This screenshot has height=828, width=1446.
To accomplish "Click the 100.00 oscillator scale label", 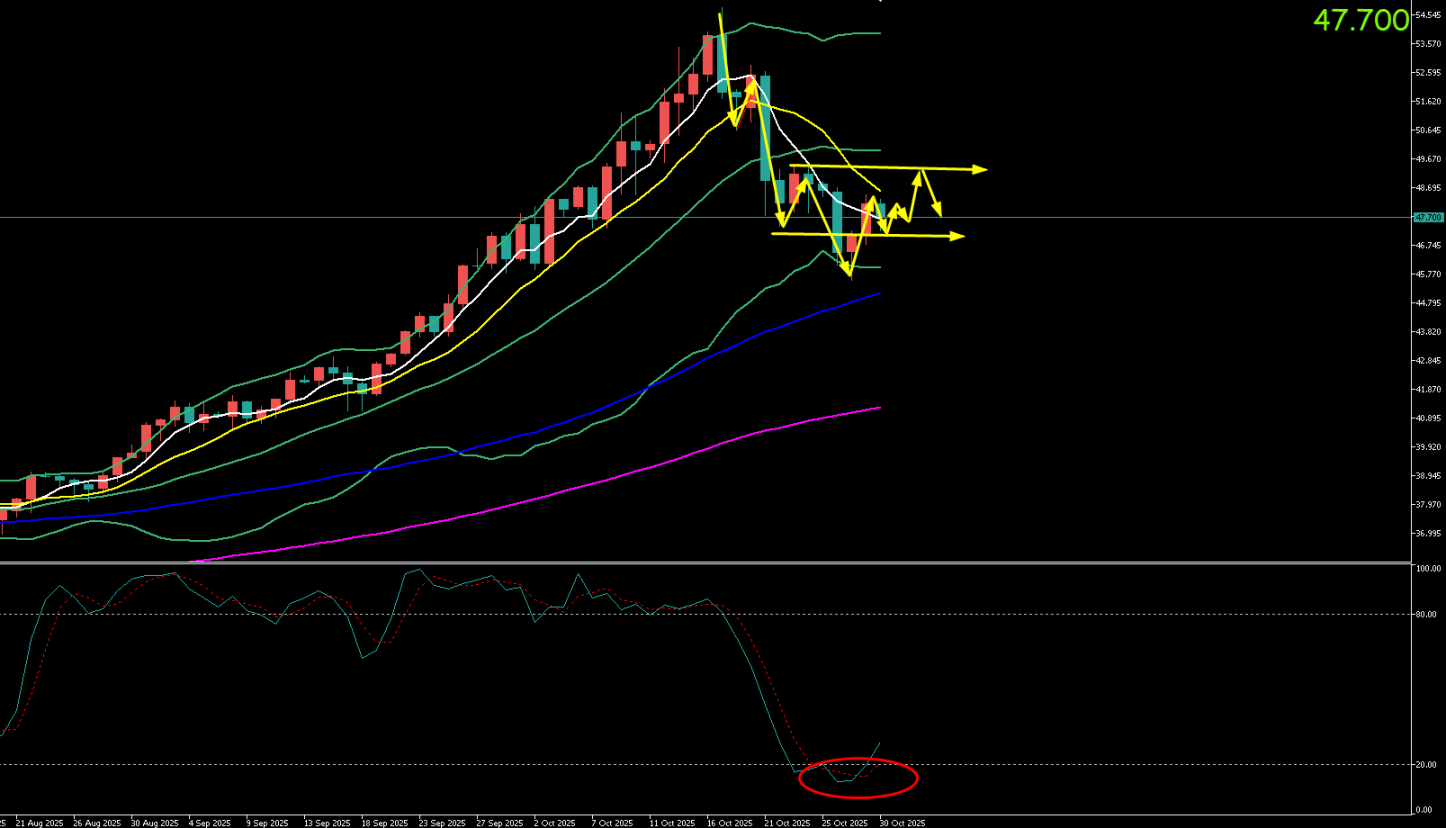I will point(1427,568).
